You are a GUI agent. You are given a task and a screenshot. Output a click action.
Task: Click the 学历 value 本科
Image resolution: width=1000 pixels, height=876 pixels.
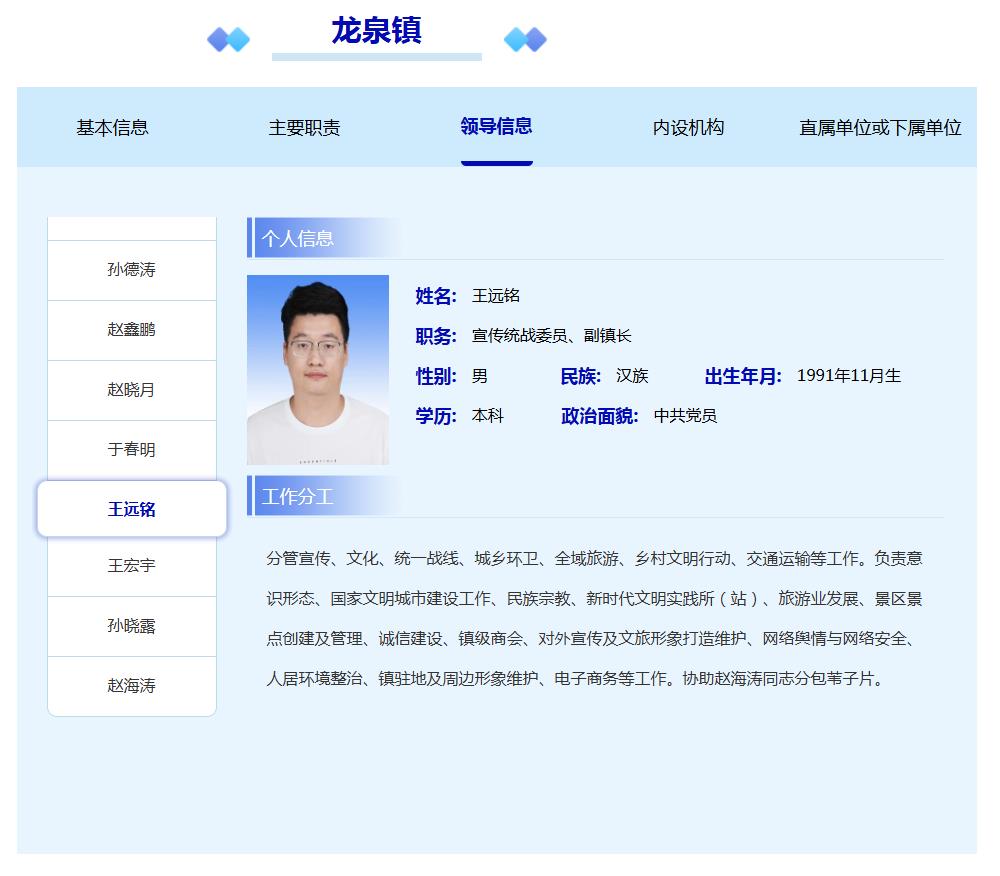coord(488,416)
